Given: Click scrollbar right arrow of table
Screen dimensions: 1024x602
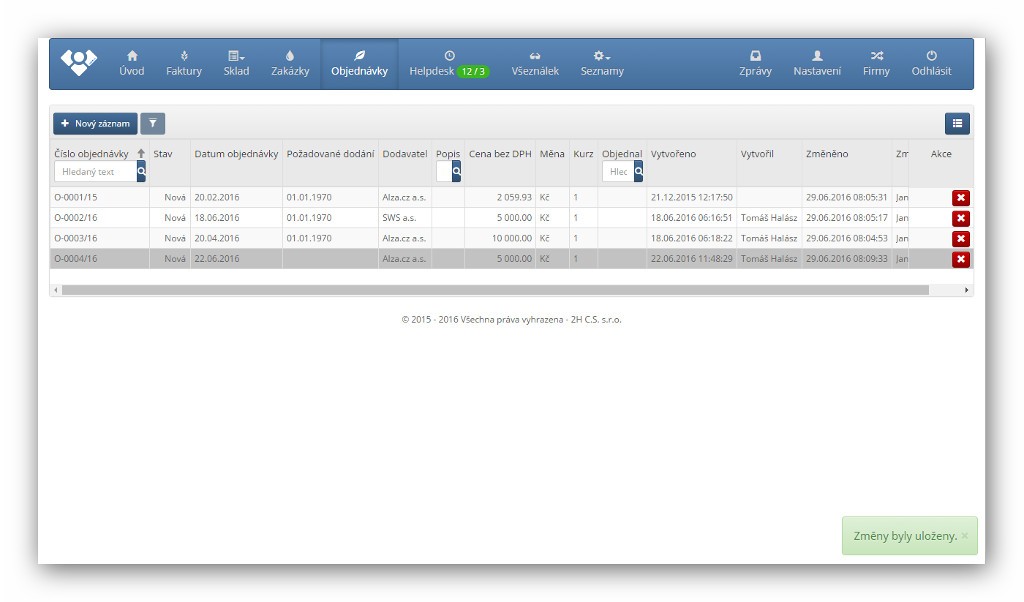Looking at the screenshot, I should click(966, 290).
